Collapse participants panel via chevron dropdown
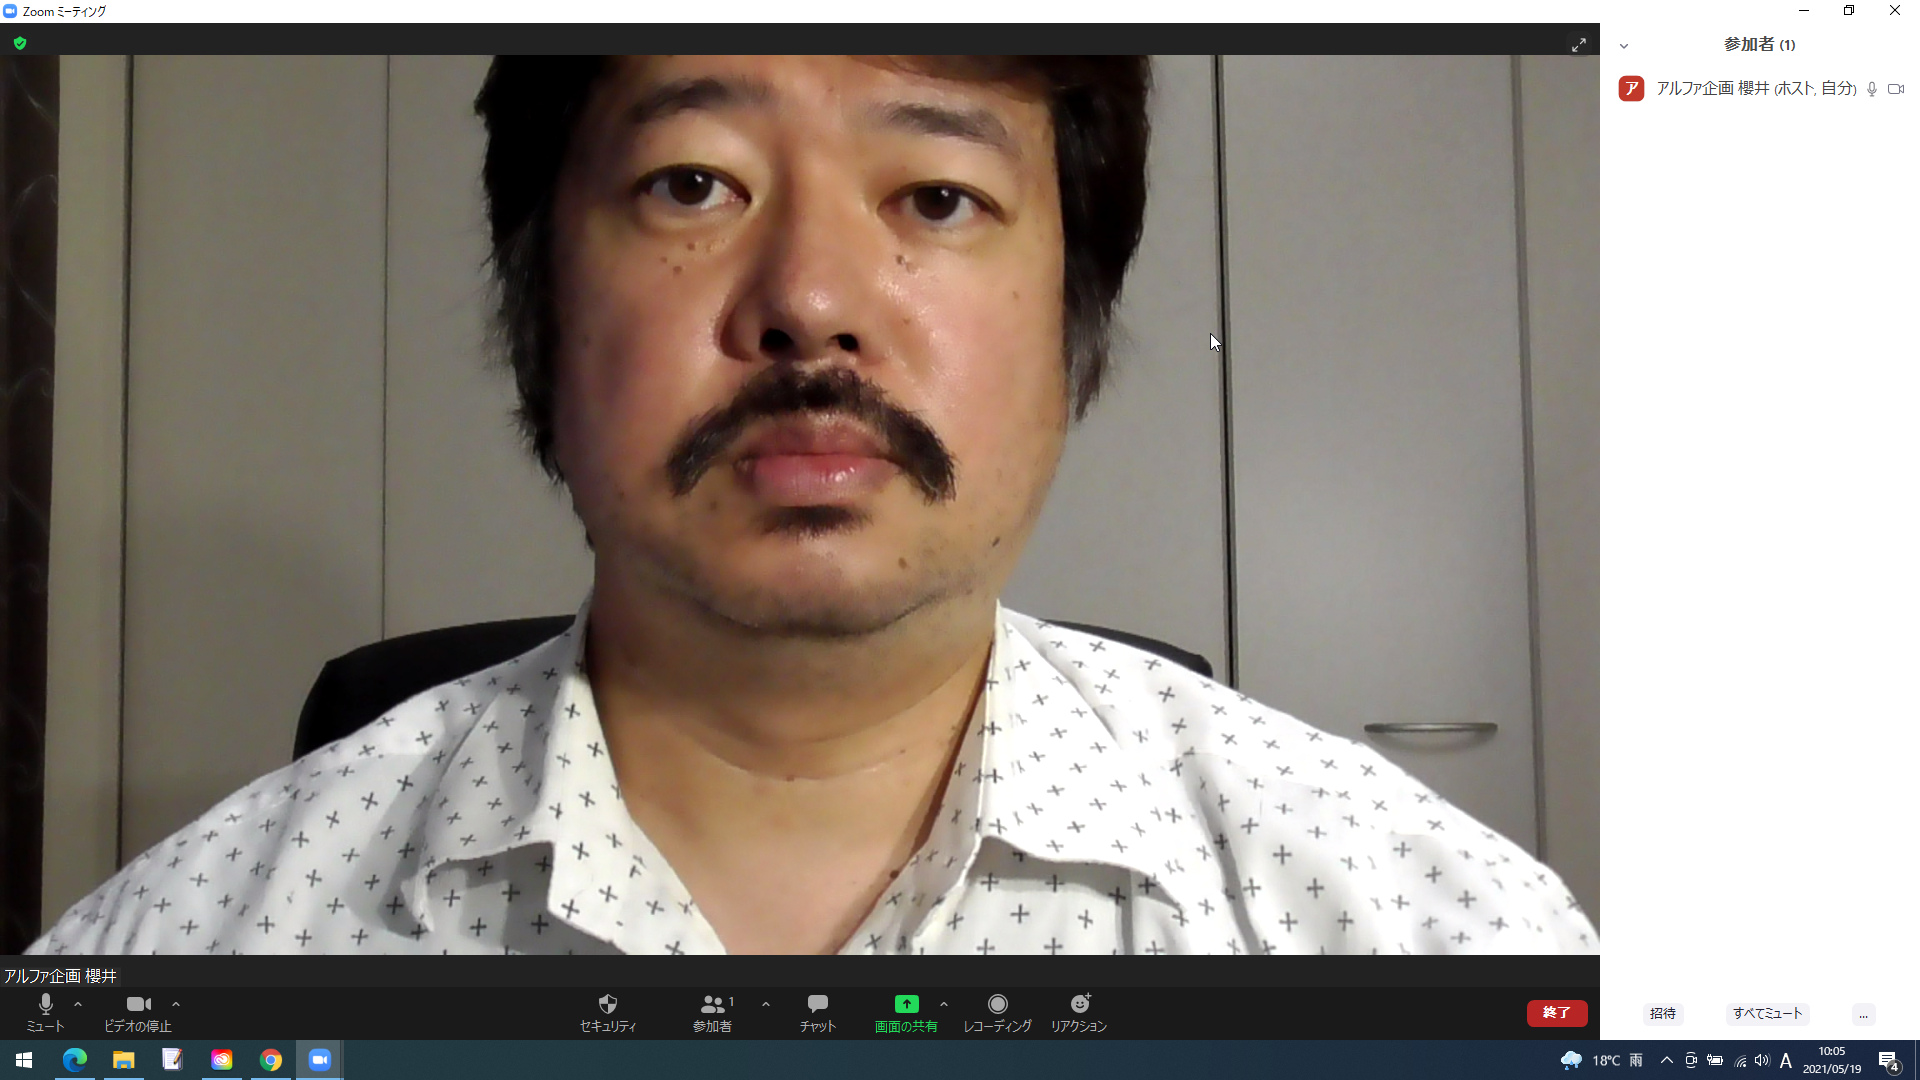This screenshot has height=1080, width=1920. (1624, 46)
